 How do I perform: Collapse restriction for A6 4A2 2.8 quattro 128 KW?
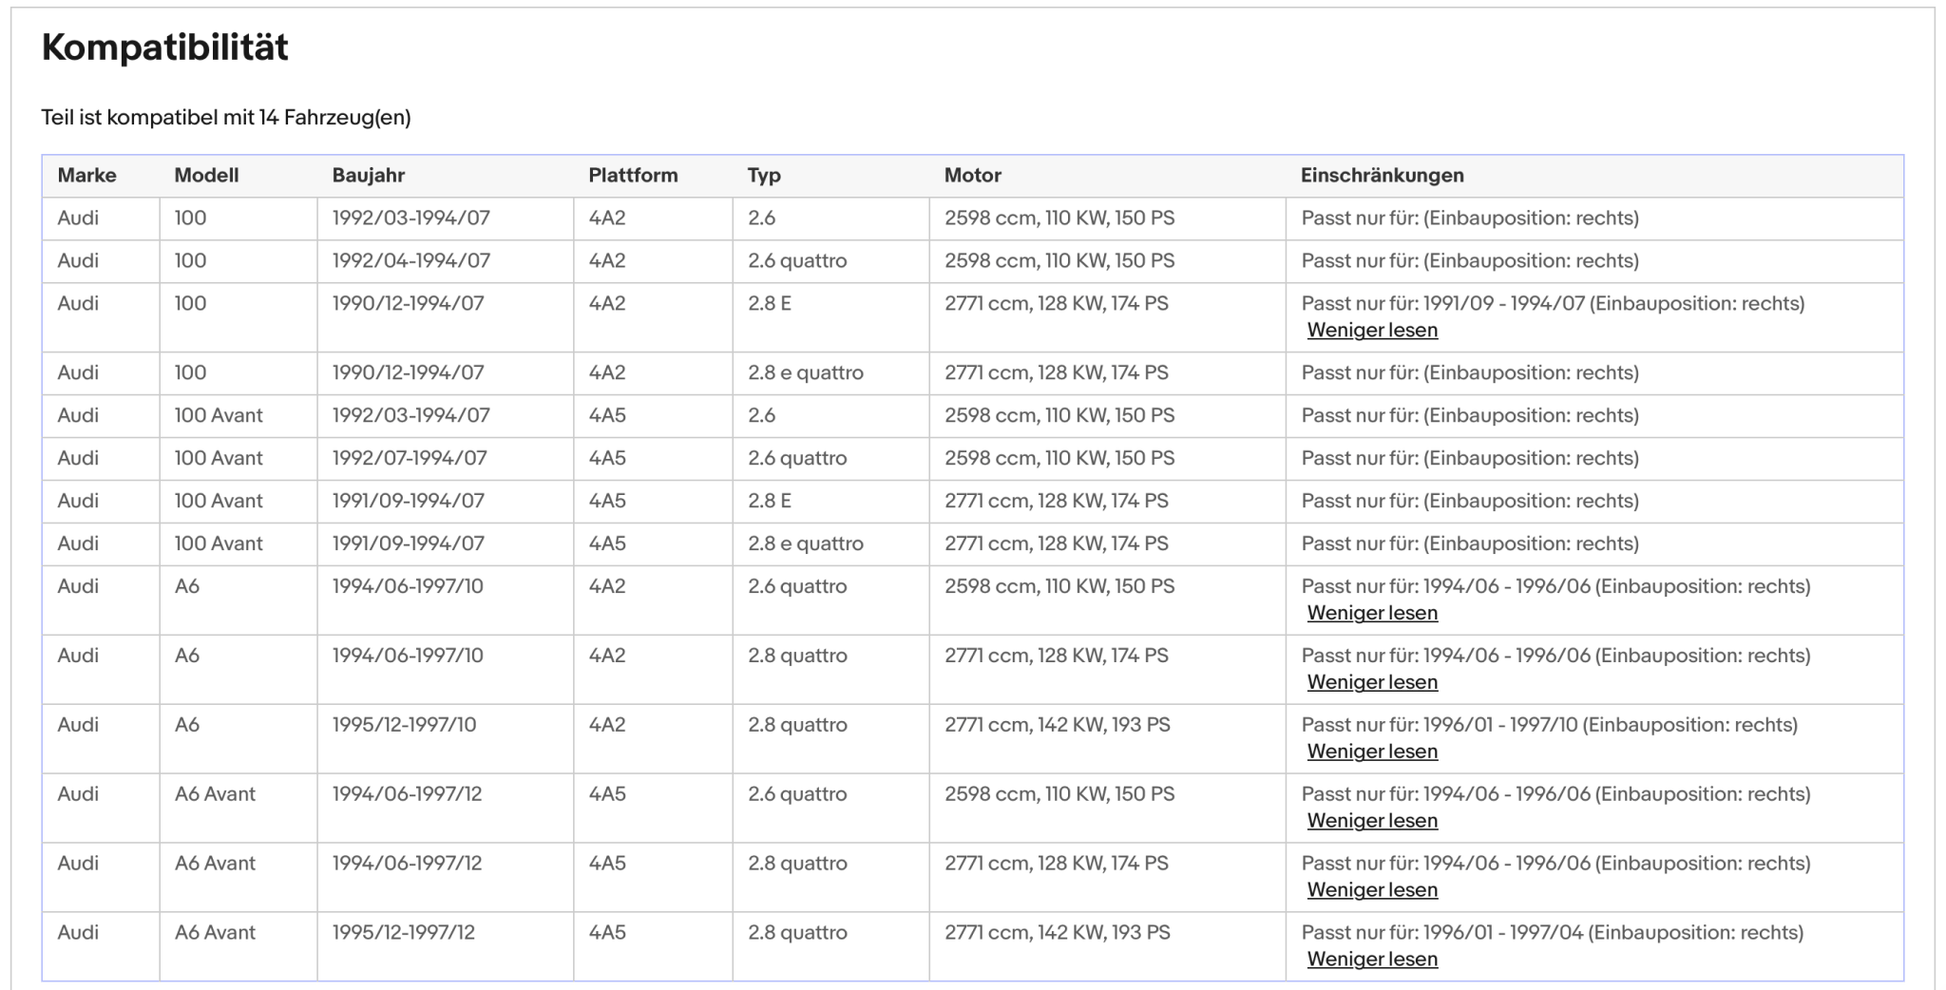1372,682
